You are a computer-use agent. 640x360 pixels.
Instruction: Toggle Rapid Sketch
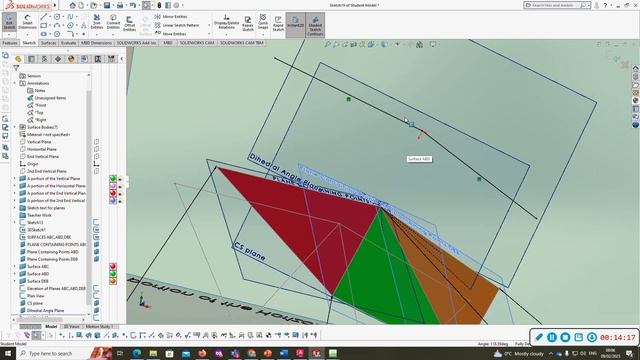[x=278, y=24]
